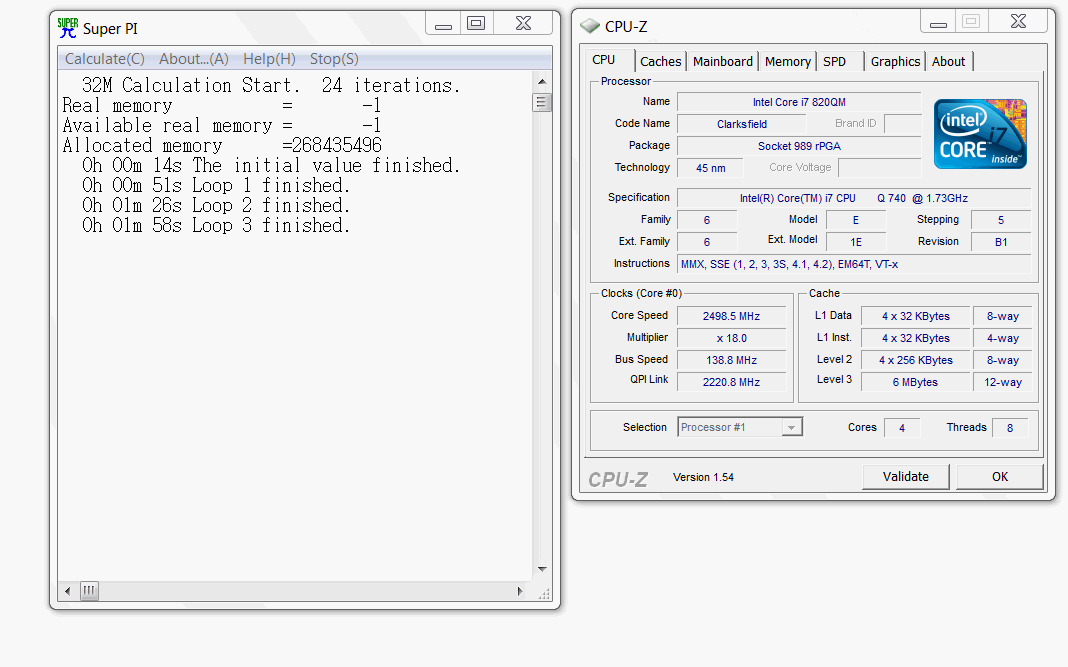Switch to the Memory tab
This screenshot has height=667, width=1068.
point(787,61)
